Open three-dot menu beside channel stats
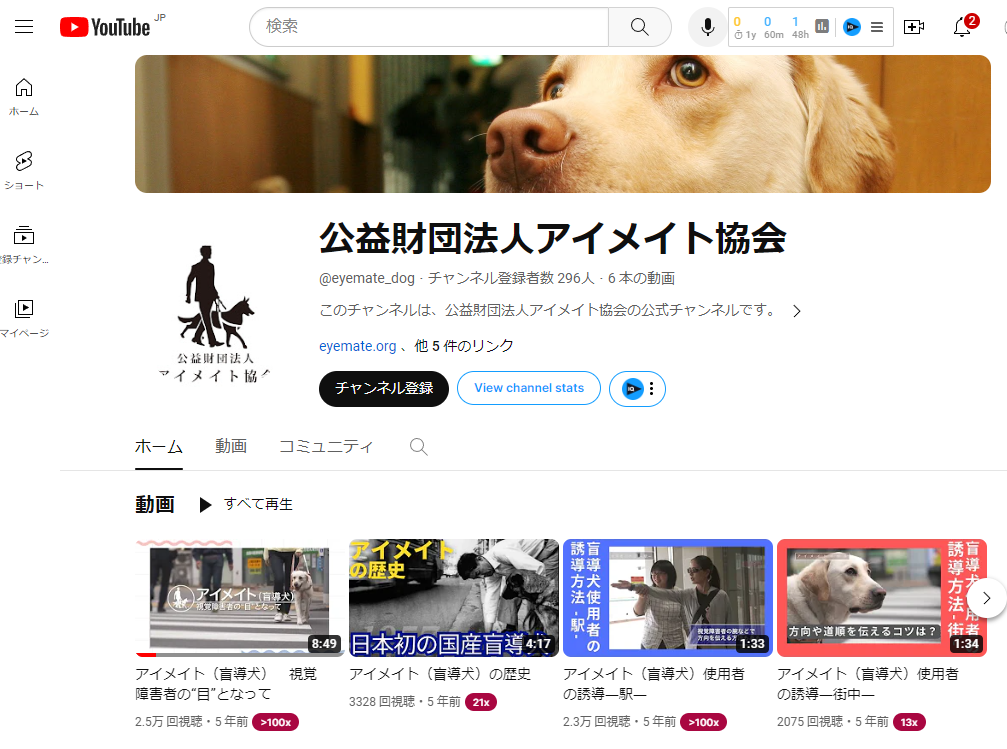This screenshot has height=749, width=1007. (651, 389)
